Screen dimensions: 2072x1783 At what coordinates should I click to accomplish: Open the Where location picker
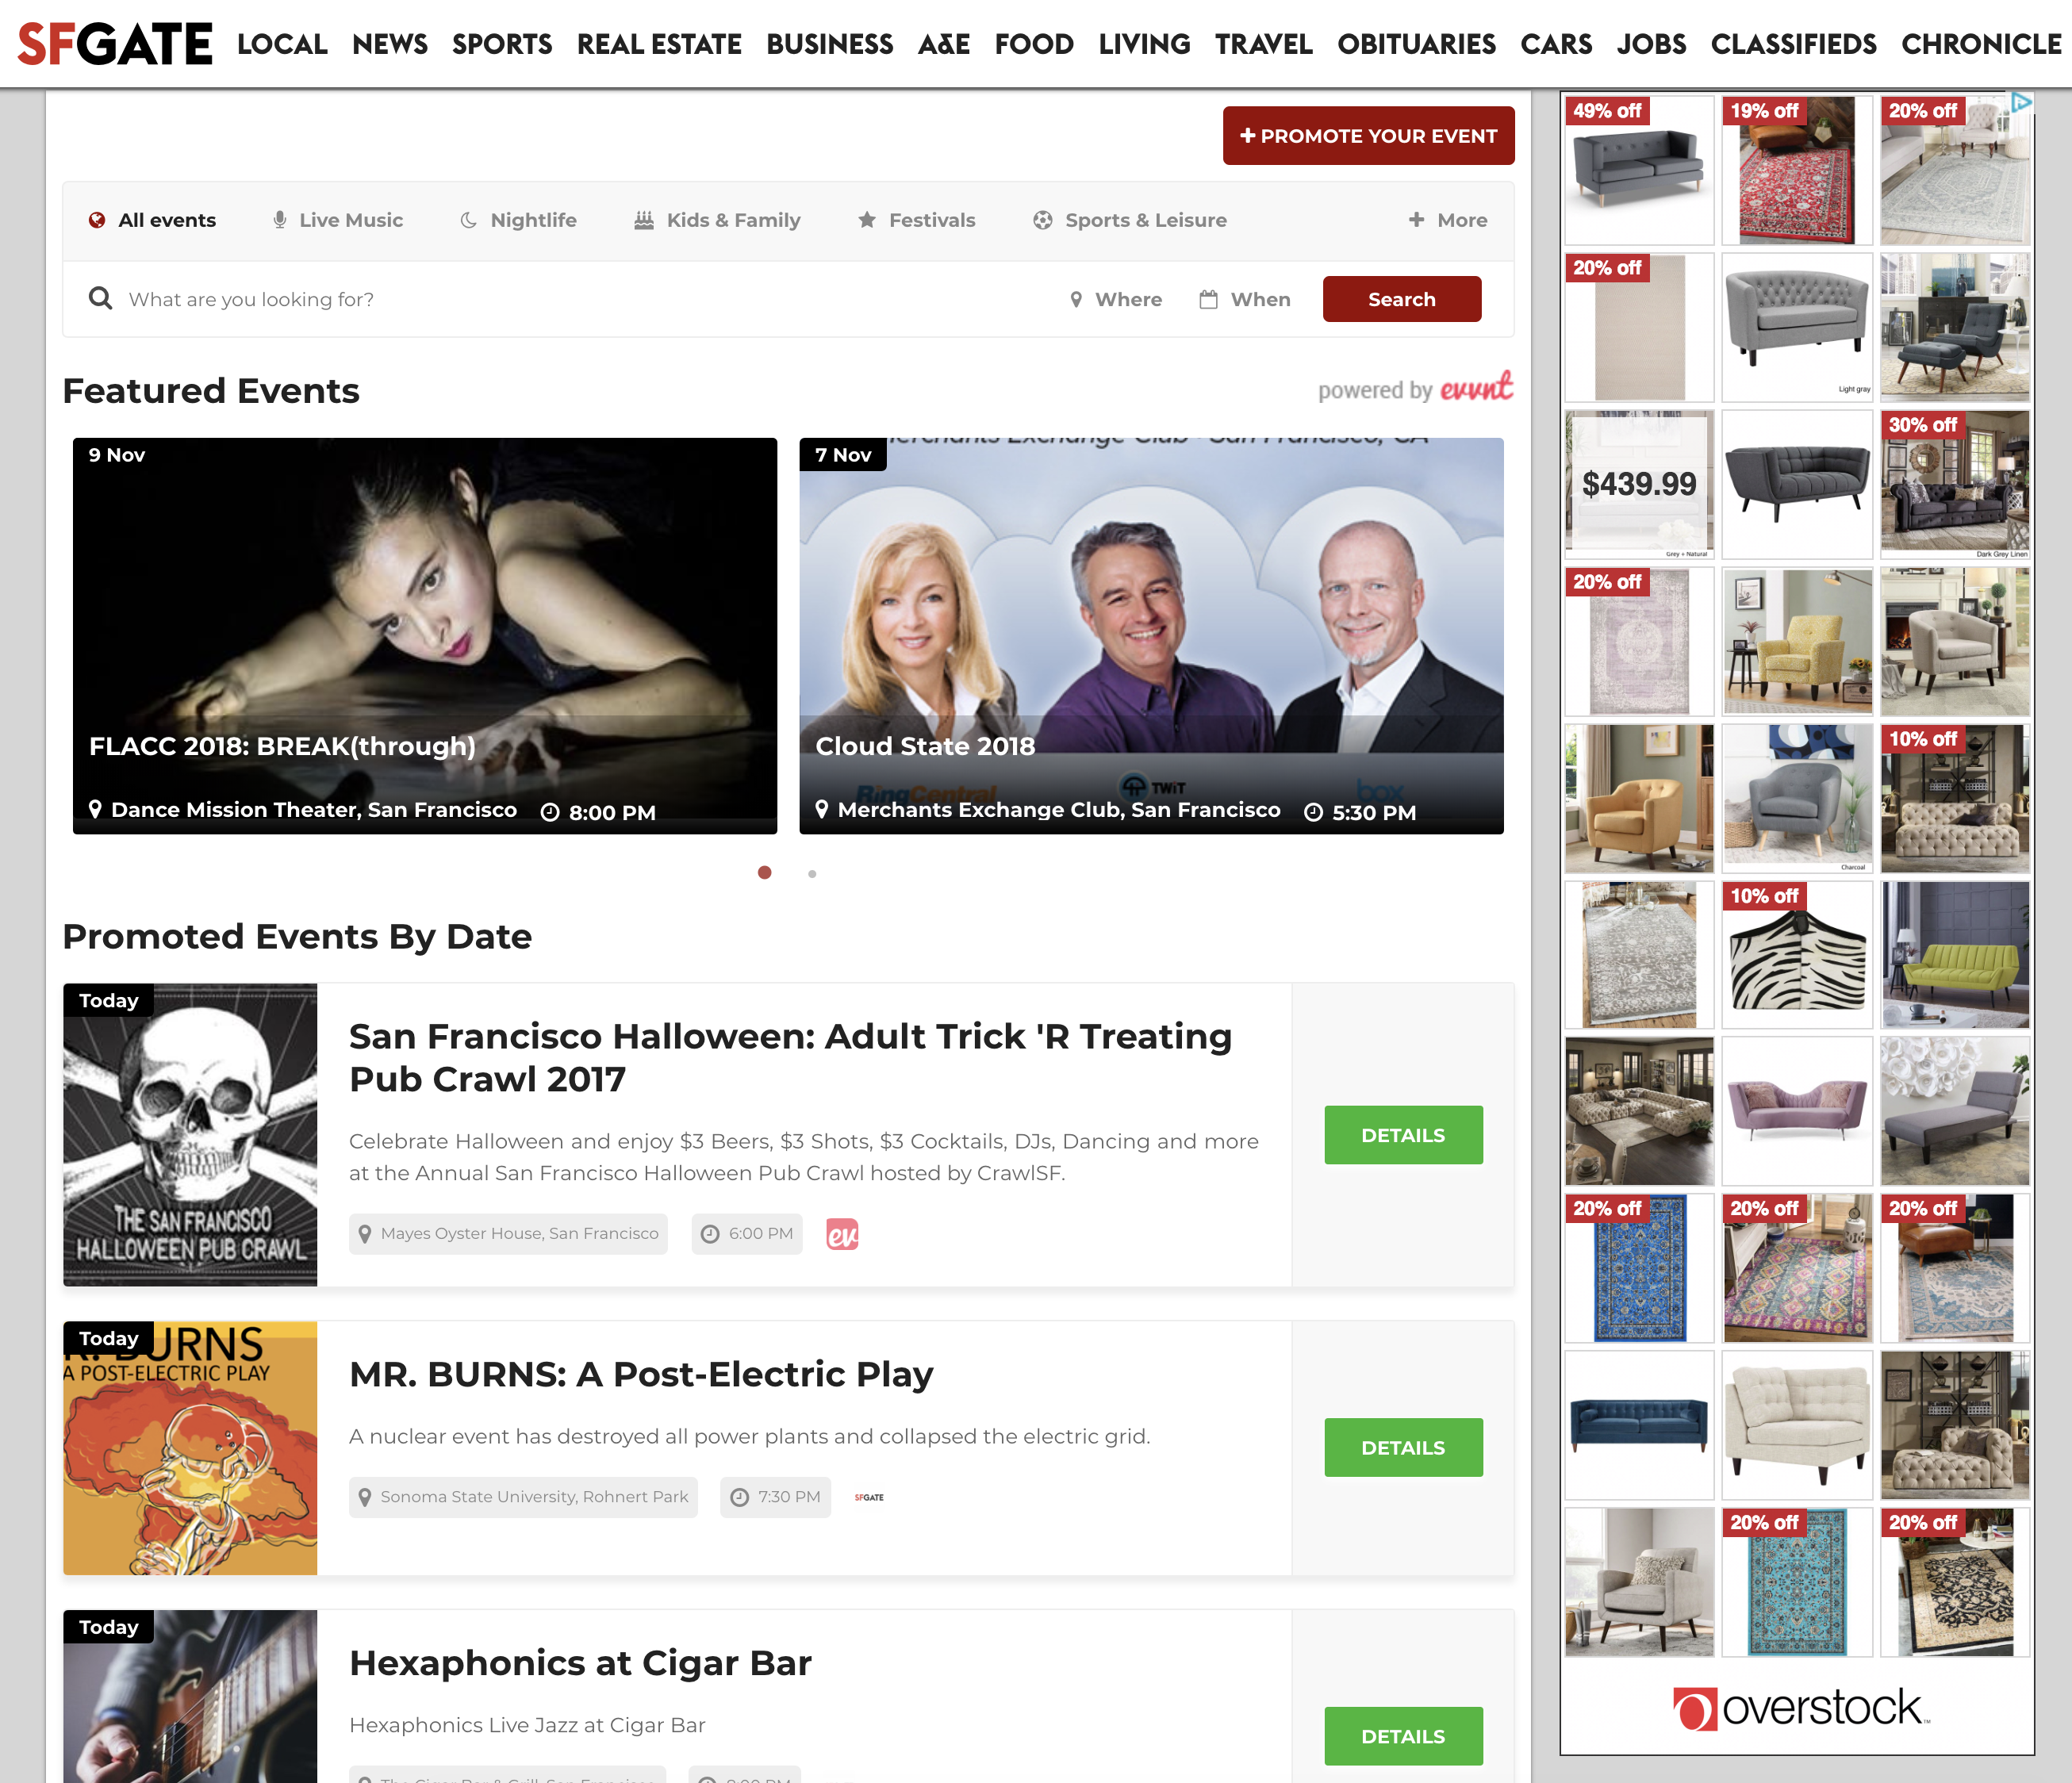click(1116, 299)
